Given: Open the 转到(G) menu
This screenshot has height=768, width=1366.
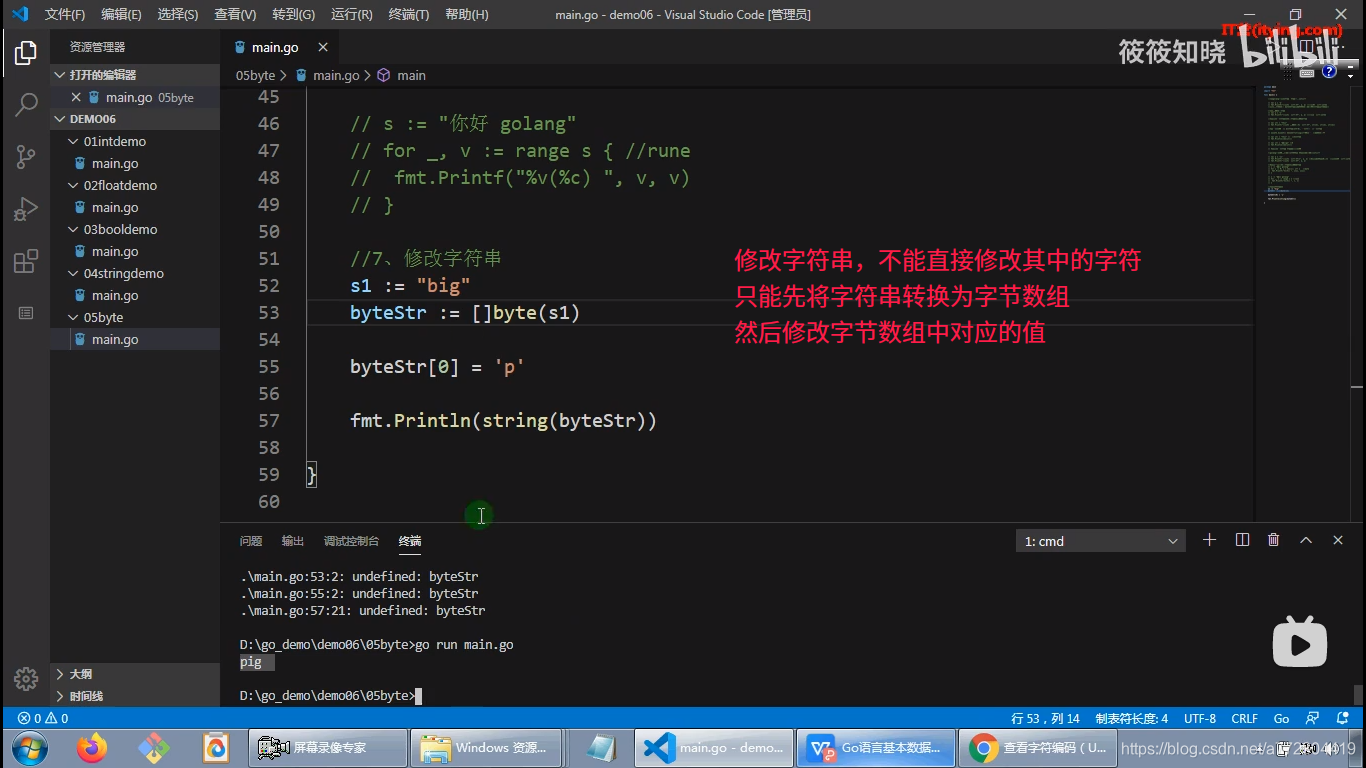Looking at the screenshot, I should pyautogui.click(x=294, y=15).
